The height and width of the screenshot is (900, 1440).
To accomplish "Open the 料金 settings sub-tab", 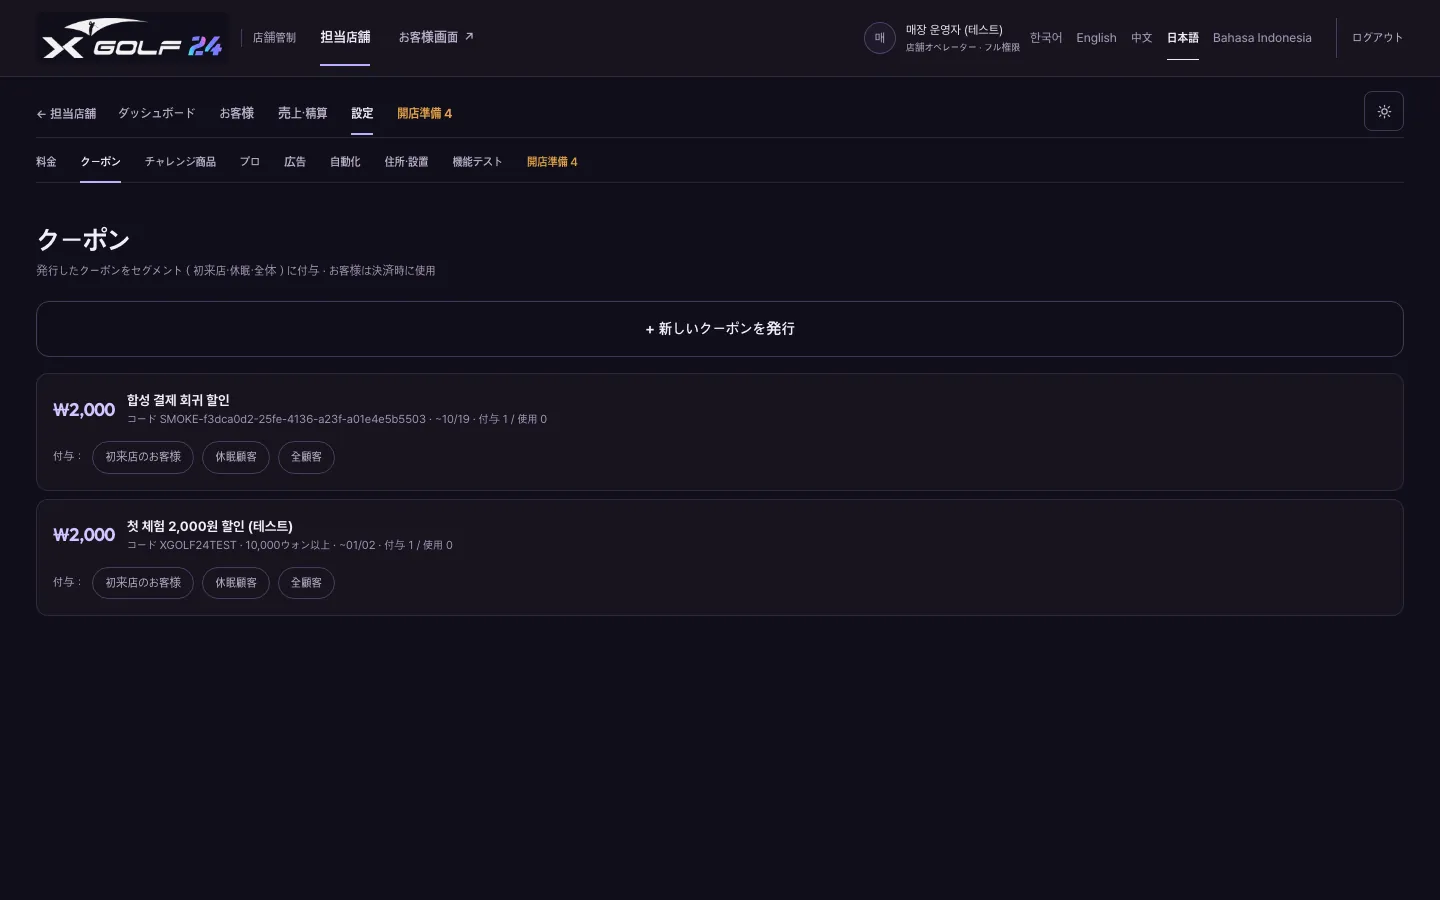I will coord(46,161).
